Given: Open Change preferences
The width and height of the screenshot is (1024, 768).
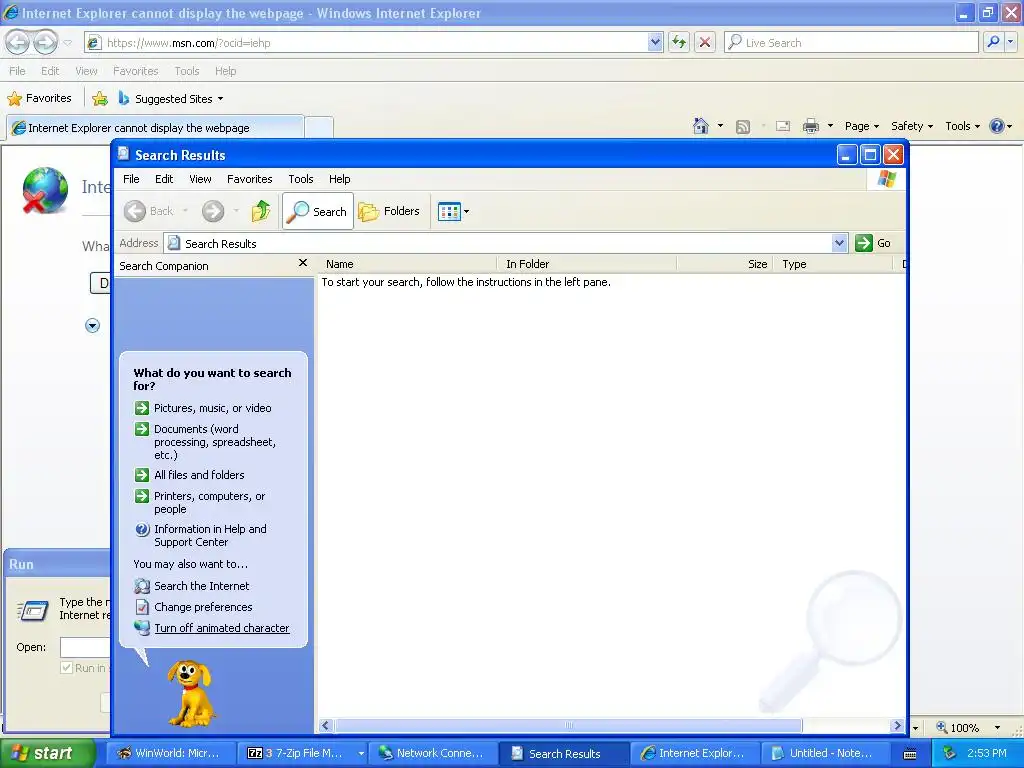Looking at the screenshot, I should tap(202, 607).
